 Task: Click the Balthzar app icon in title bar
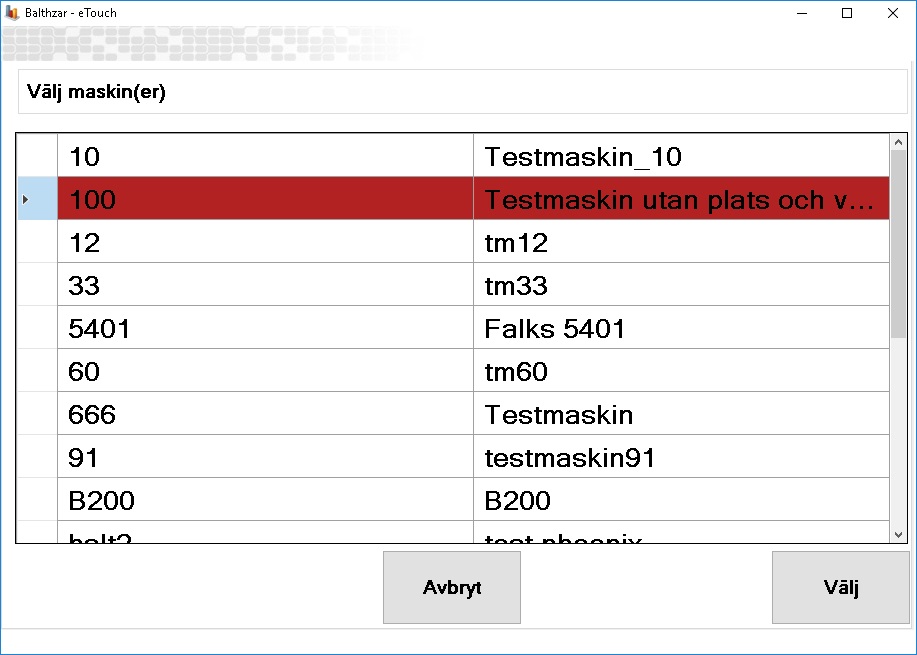[x=12, y=13]
